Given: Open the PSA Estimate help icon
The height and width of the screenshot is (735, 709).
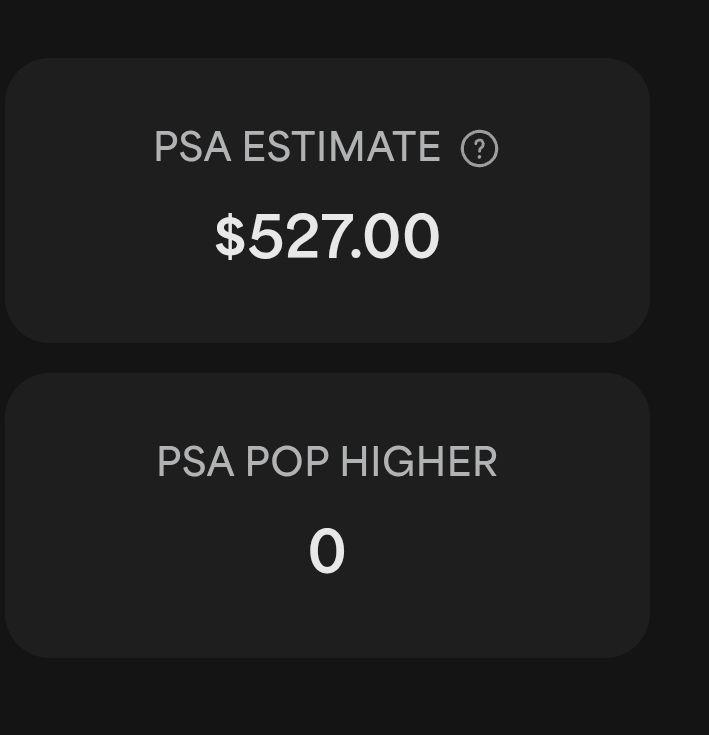Looking at the screenshot, I should pyautogui.click(x=479, y=149).
